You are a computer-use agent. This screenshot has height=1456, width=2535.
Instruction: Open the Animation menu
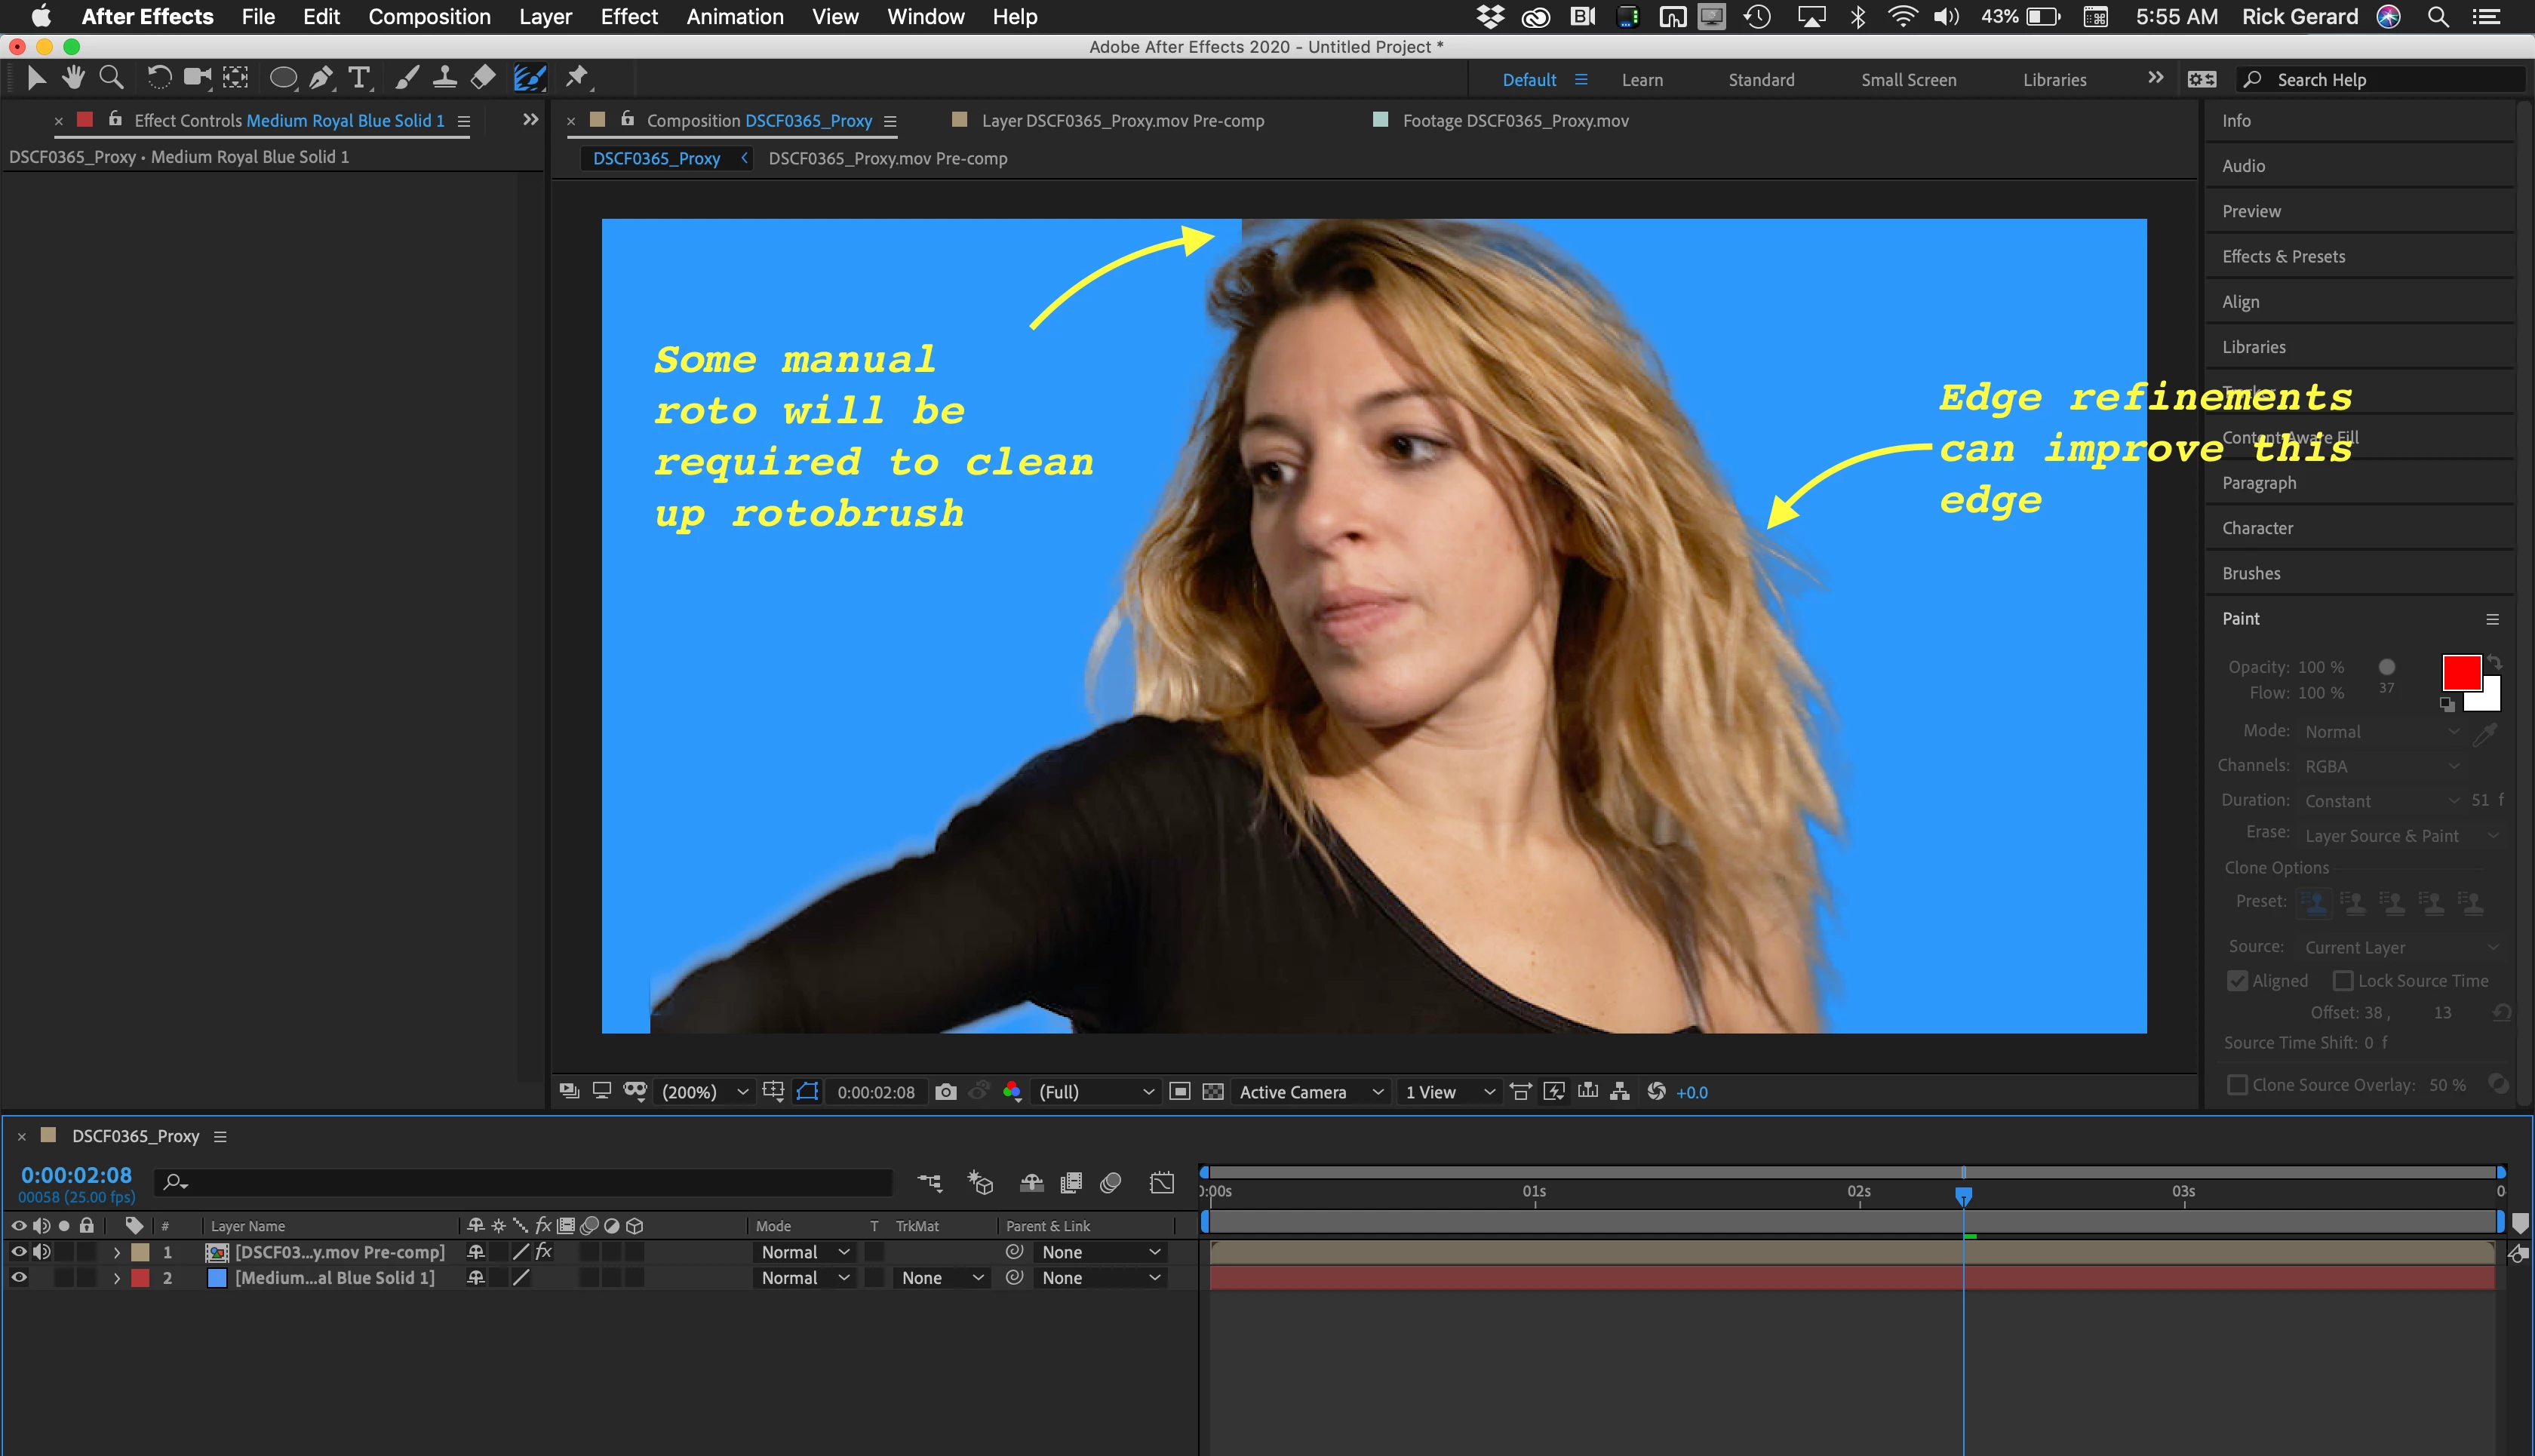coord(734,17)
